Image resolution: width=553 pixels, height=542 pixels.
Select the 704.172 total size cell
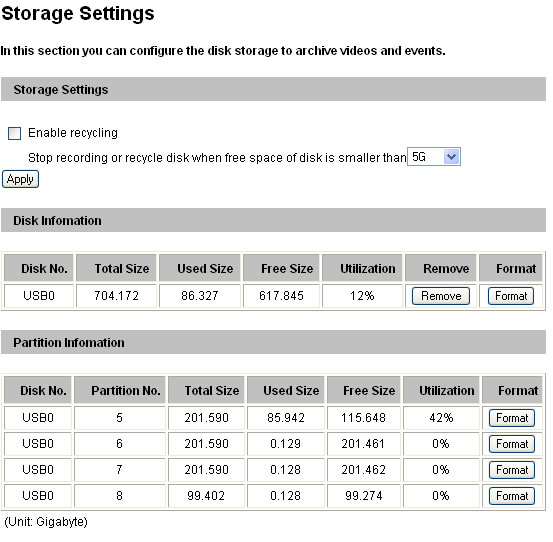[x=116, y=296]
